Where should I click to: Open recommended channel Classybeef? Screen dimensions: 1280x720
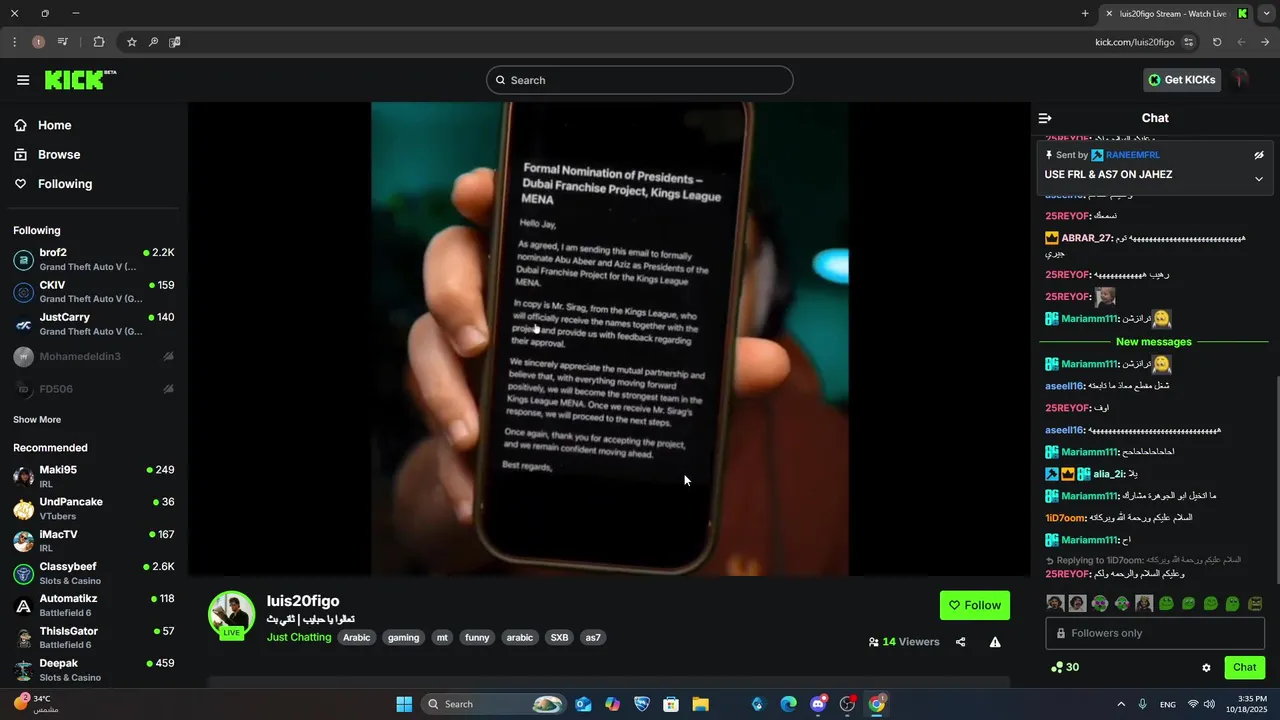coord(93,573)
